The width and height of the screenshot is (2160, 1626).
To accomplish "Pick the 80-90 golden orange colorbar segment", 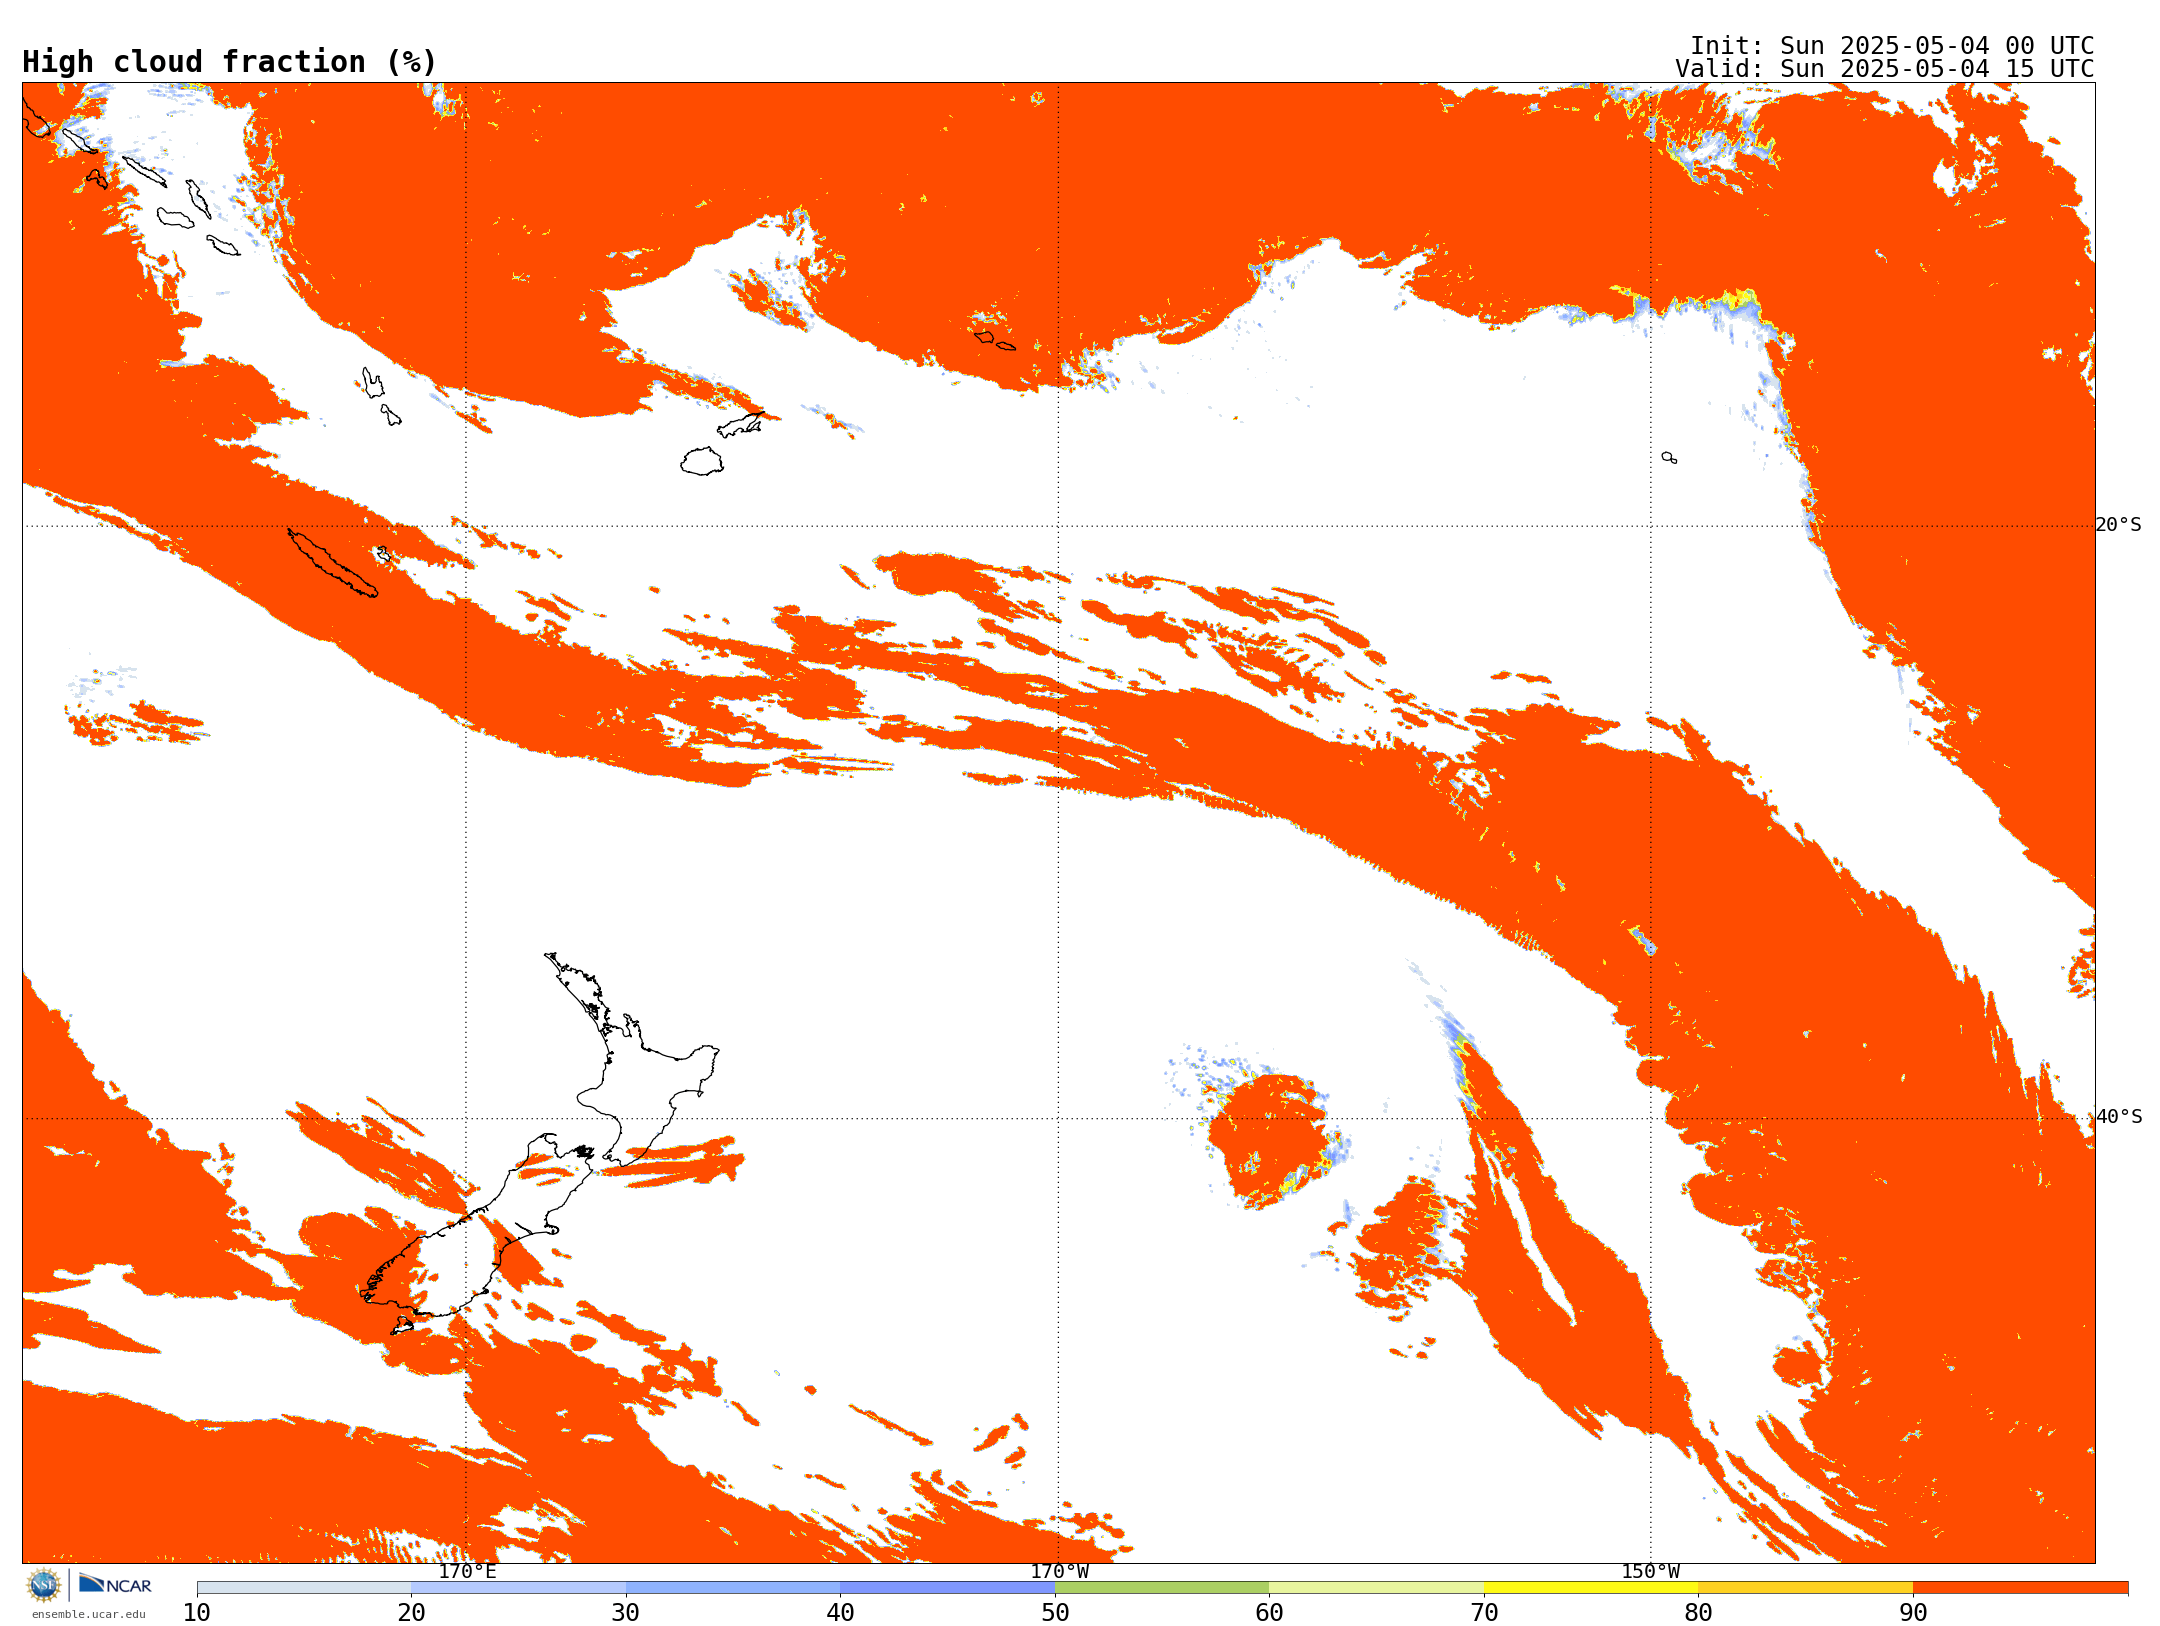I will pos(1805,1588).
